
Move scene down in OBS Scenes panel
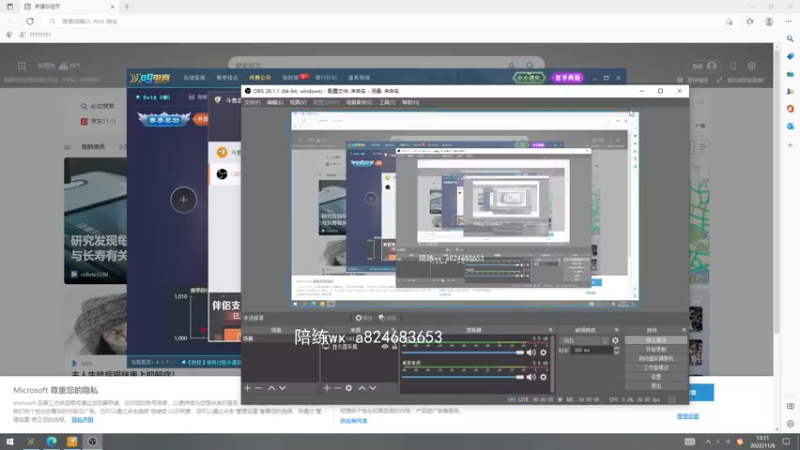[x=282, y=388]
